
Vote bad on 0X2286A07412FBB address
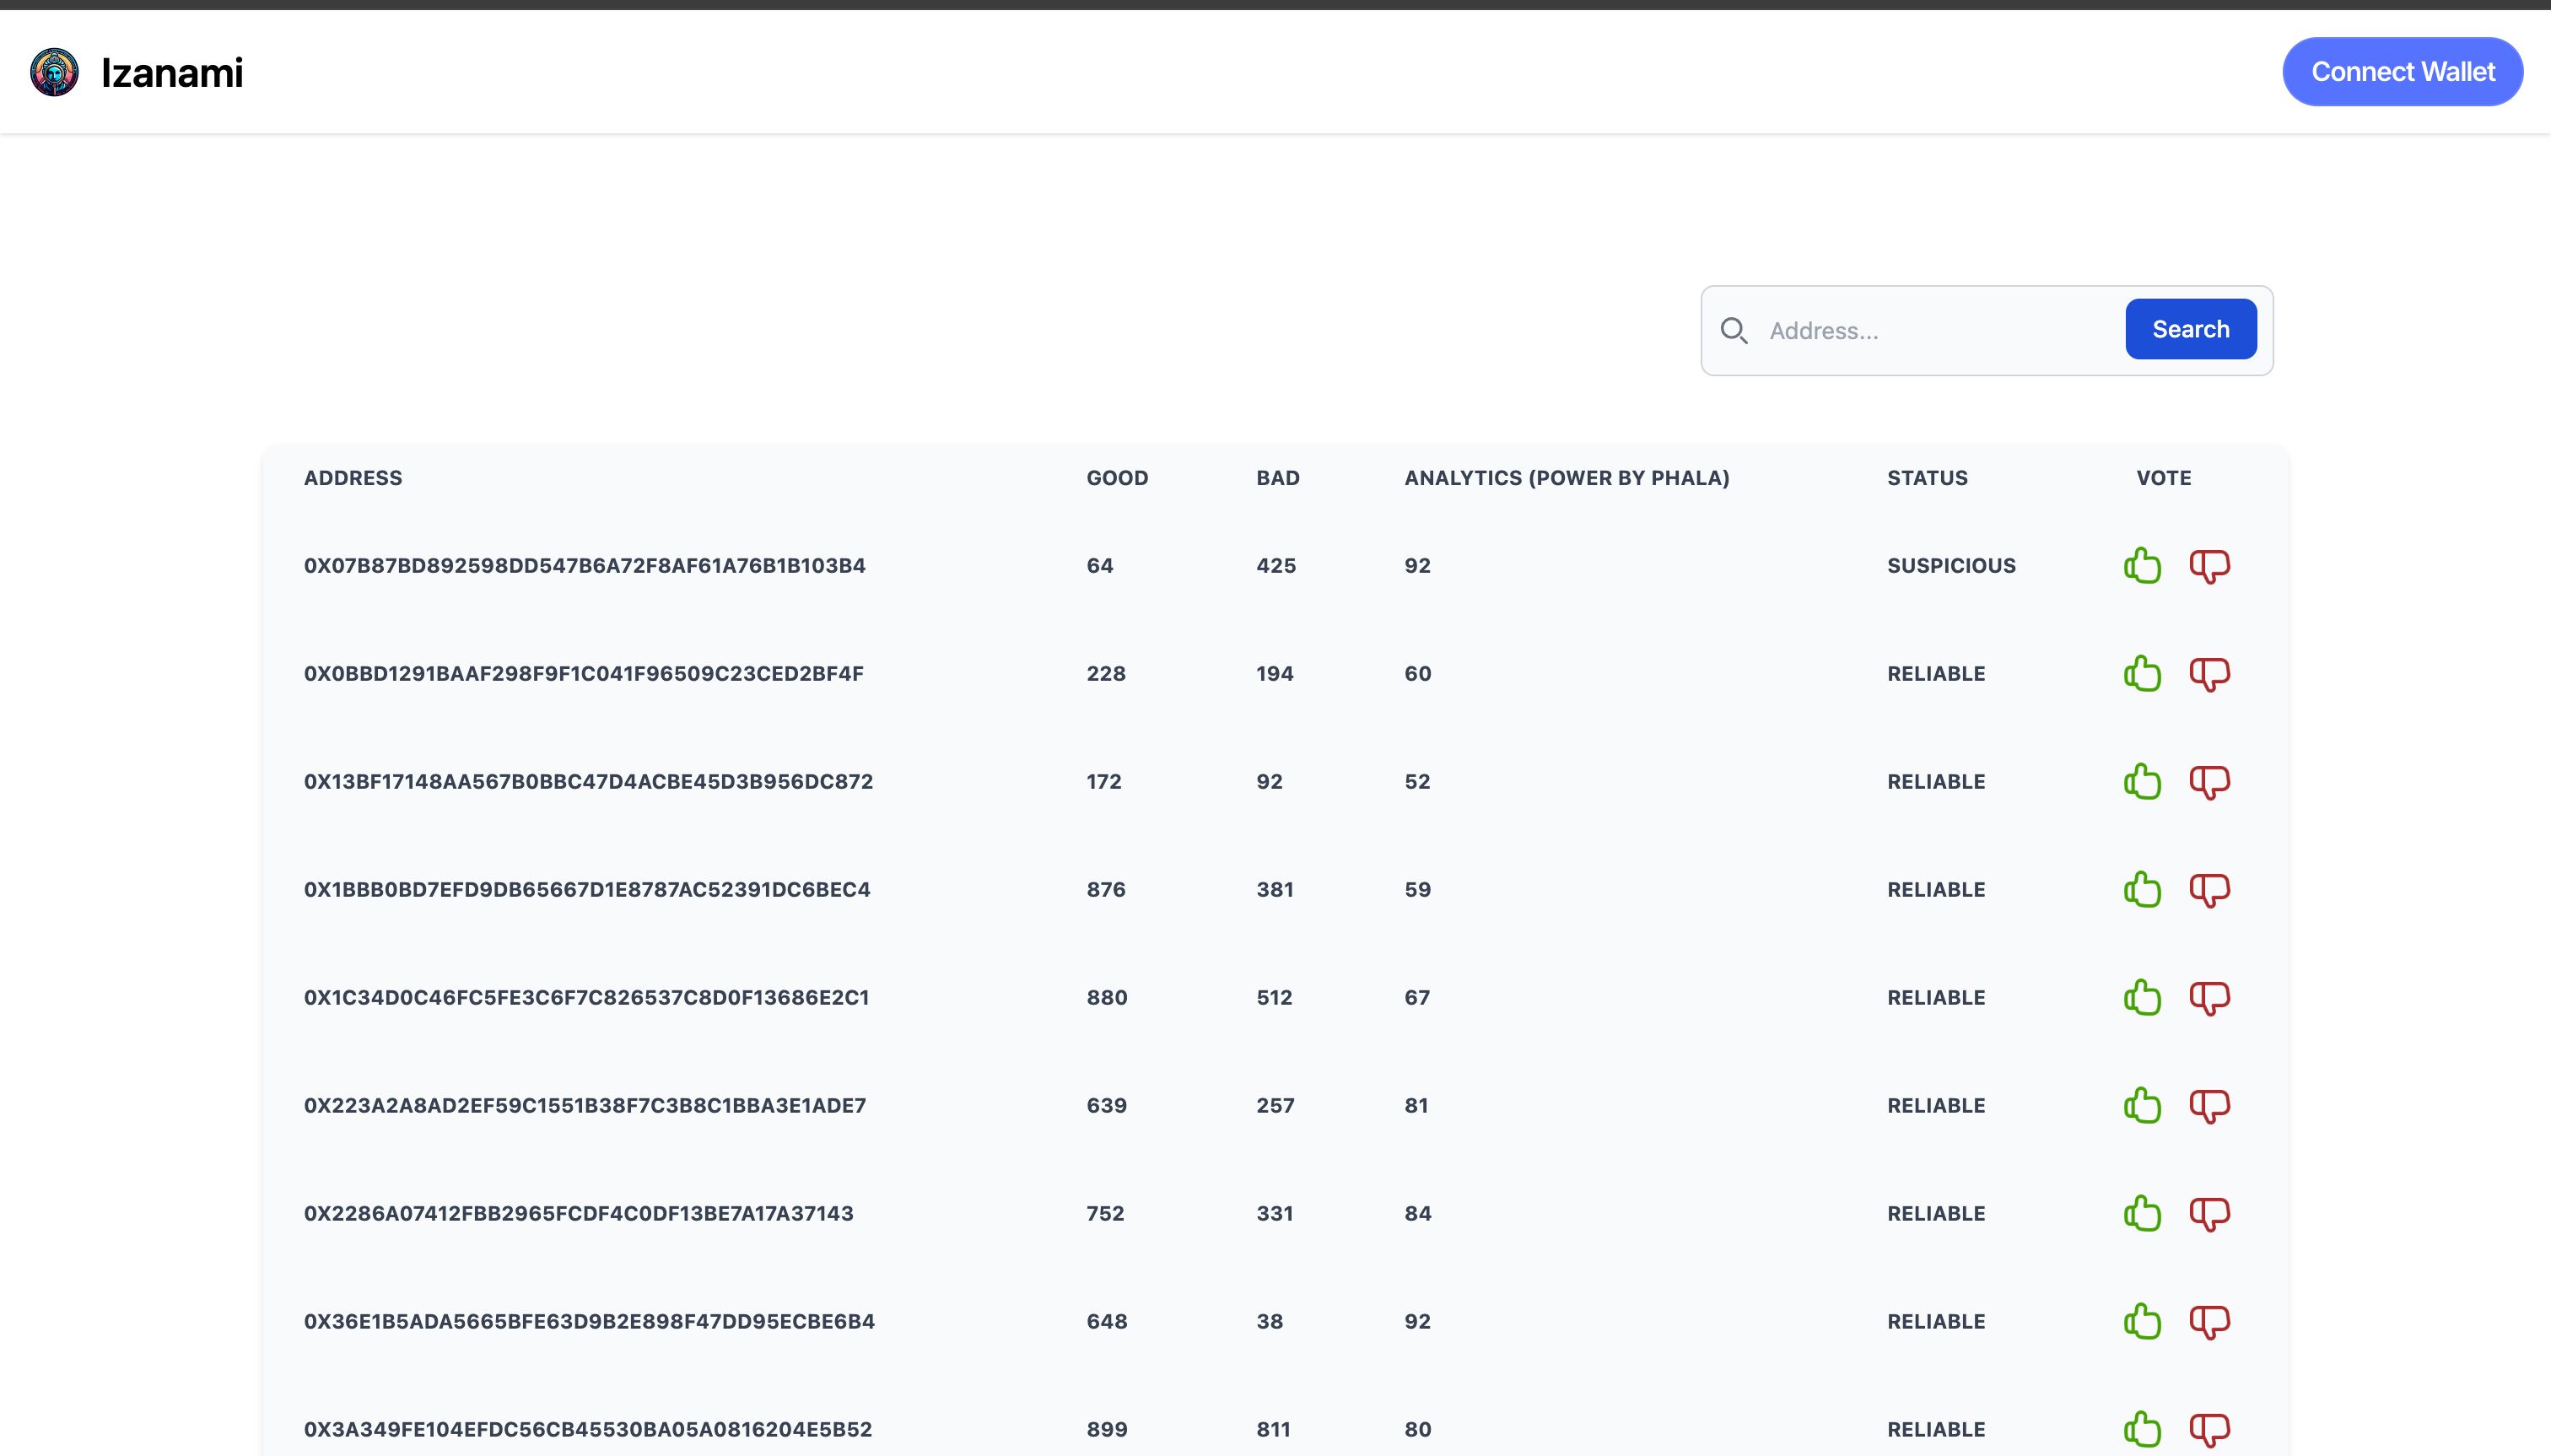(x=2210, y=1215)
